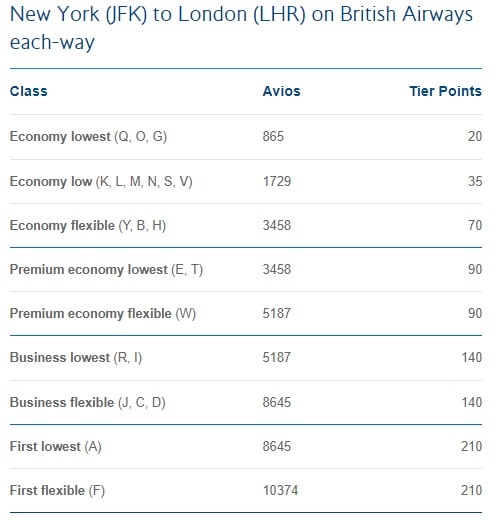Image resolution: width=499 pixels, height=521 pixels.
Task: Select the Tier Points column header
Action: (446, 91)
